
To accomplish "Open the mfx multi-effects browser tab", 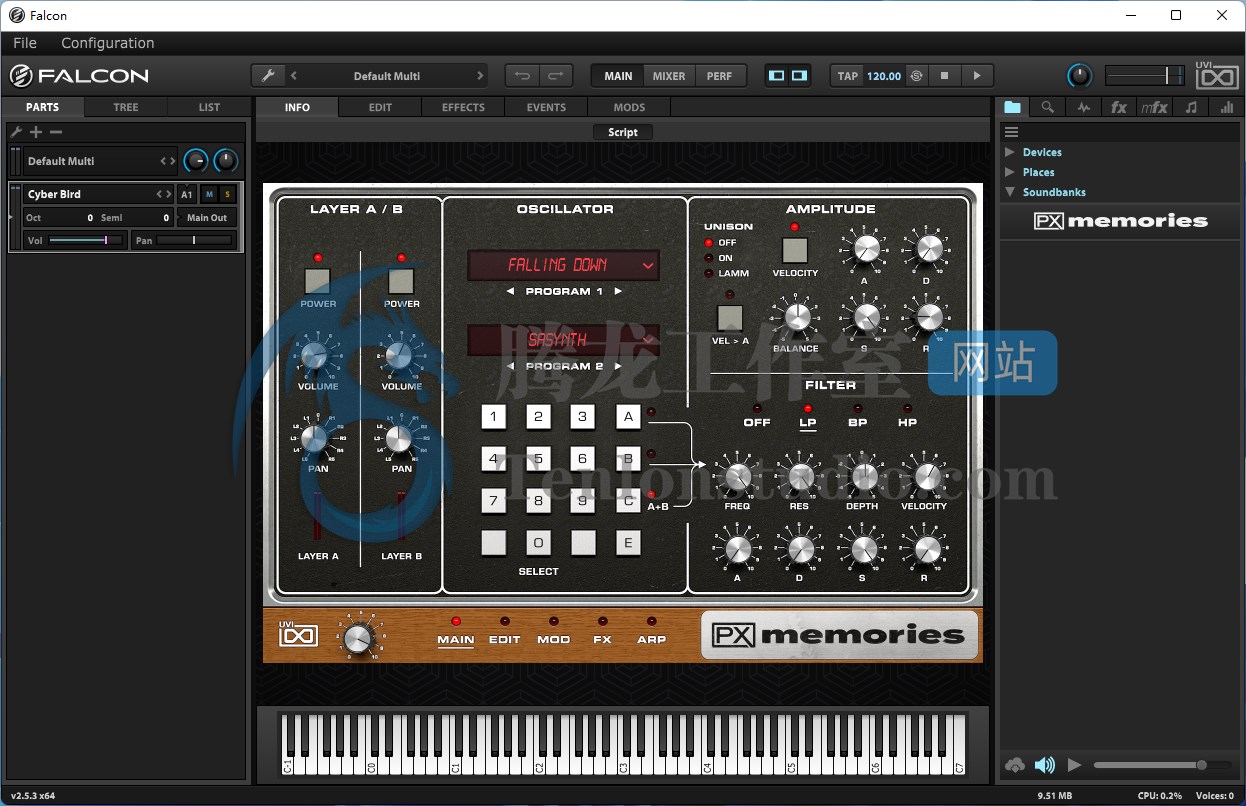I will pos(1155,107).
